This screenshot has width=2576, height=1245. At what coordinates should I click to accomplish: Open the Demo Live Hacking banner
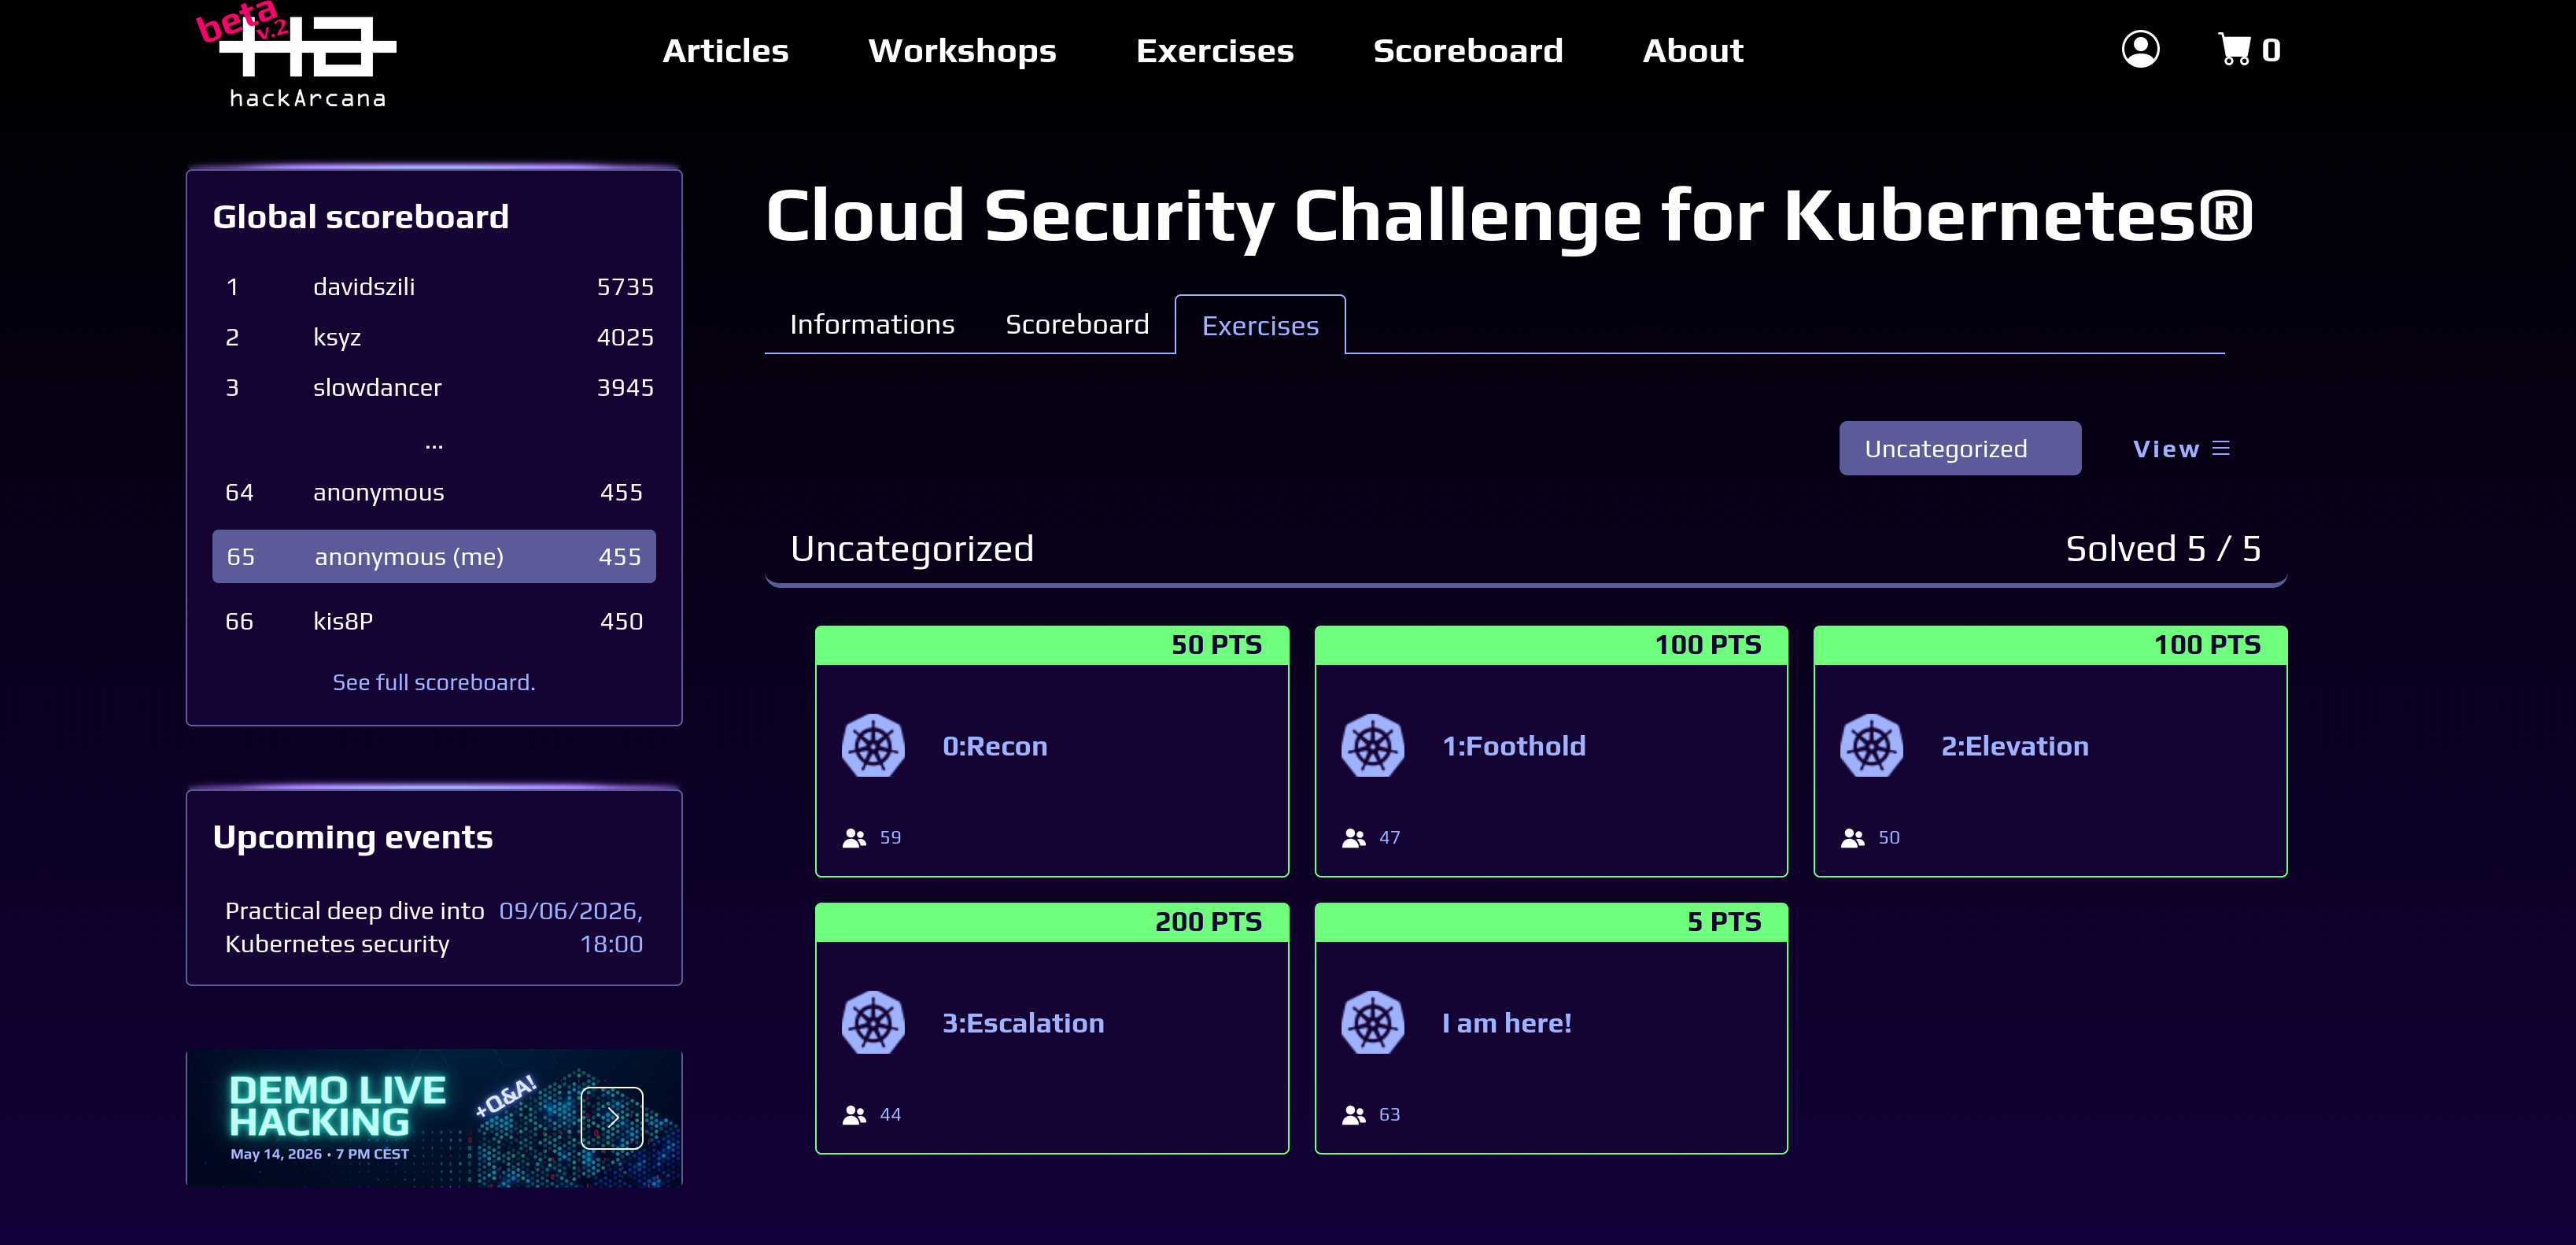click(x=434, y=1118)
